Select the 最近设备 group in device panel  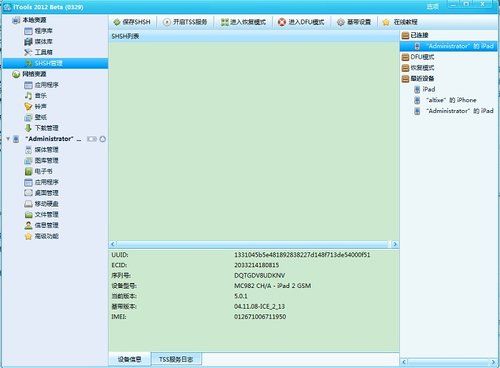[418, 78]
